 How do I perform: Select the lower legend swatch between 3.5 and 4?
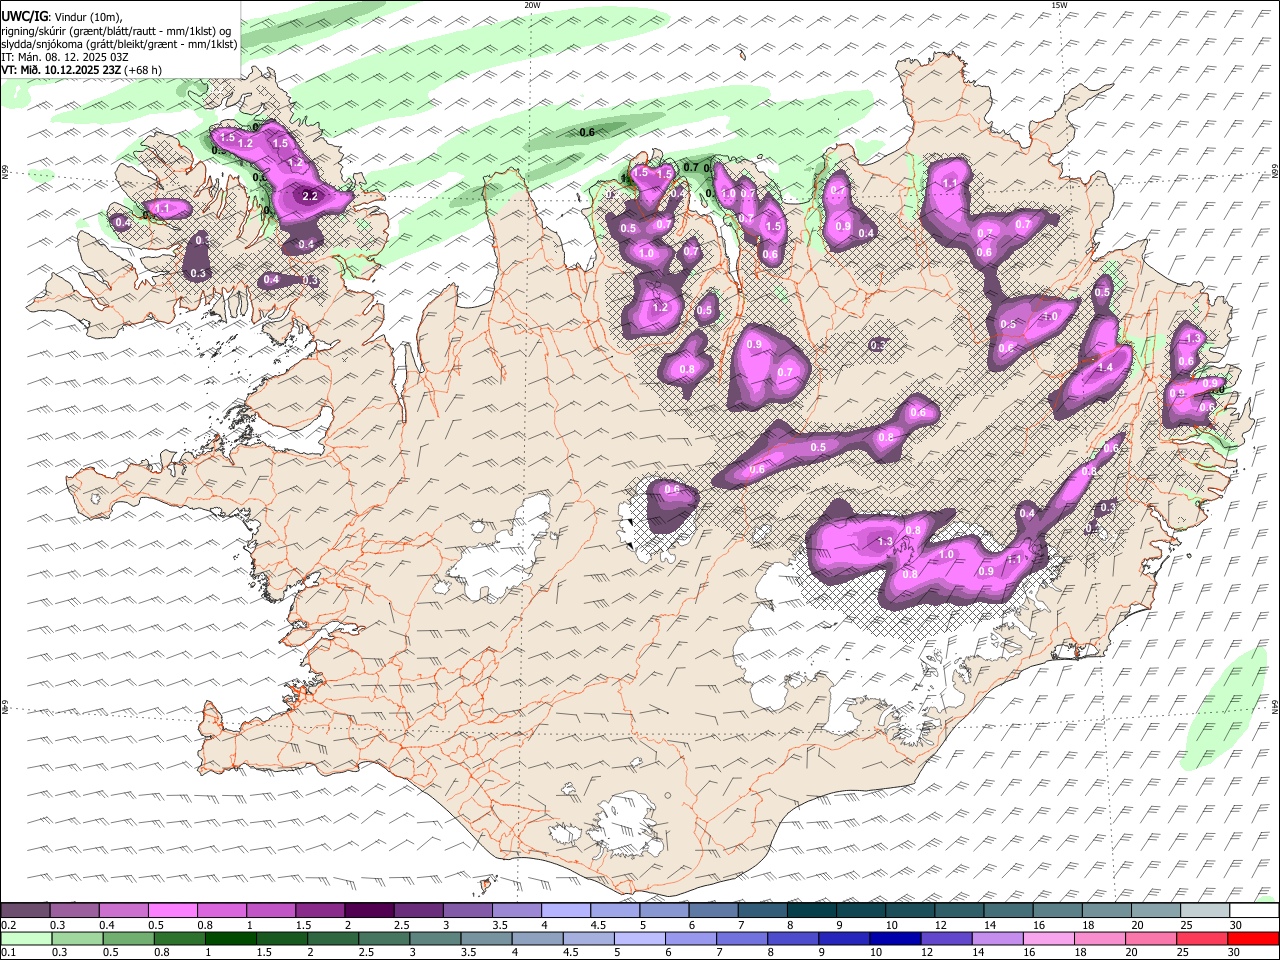[487, 938]
